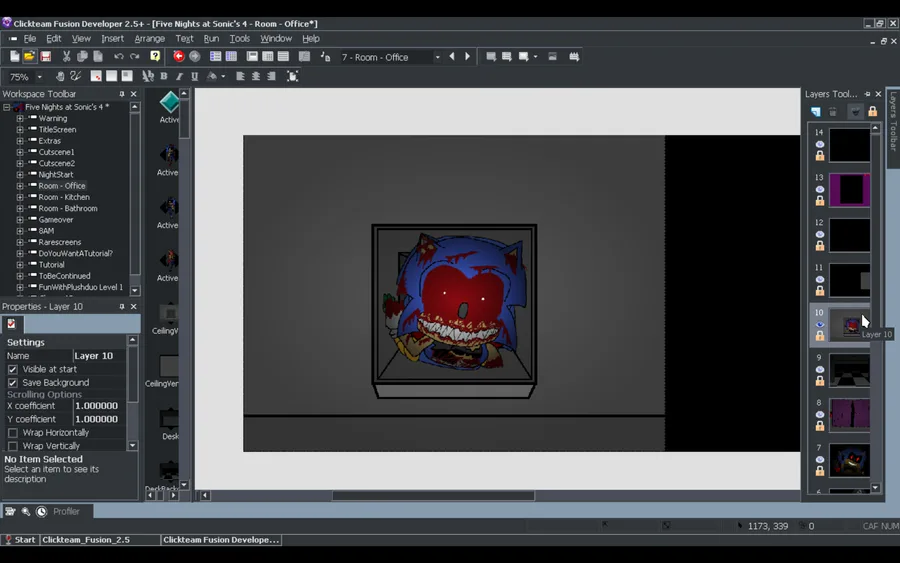The width and height of the screenshot is (900, 563).
Task: Select Cutscene1 frame in workspace tree
Action: click(x=56, y=152)
